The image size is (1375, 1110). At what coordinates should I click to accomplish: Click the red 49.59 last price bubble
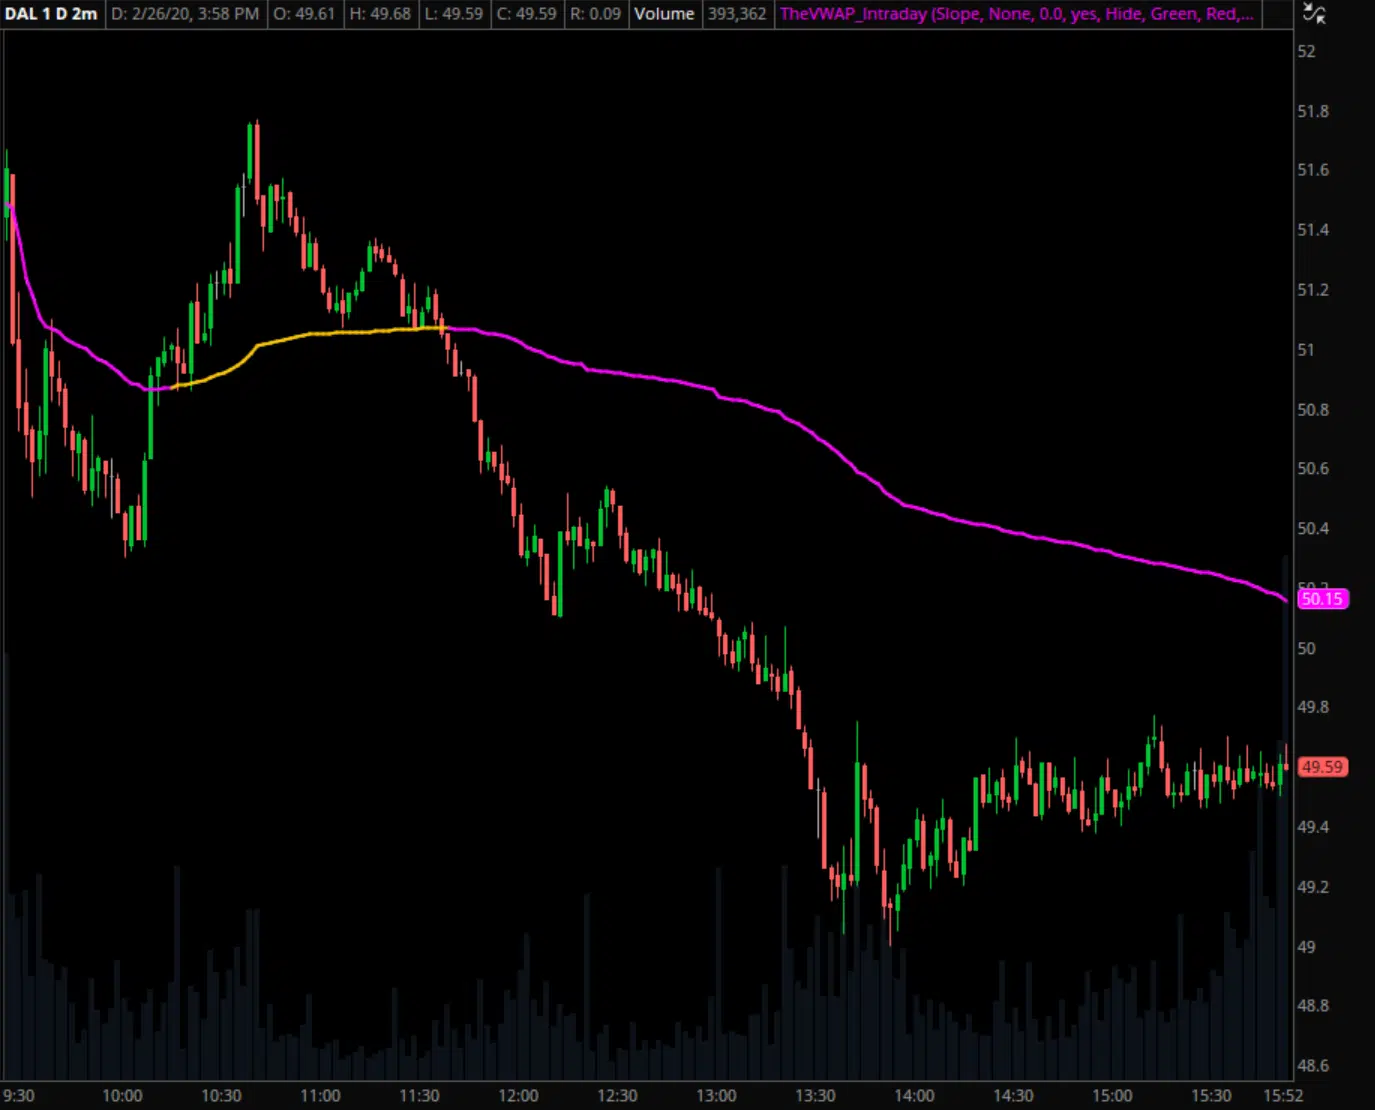point(1322,767)
